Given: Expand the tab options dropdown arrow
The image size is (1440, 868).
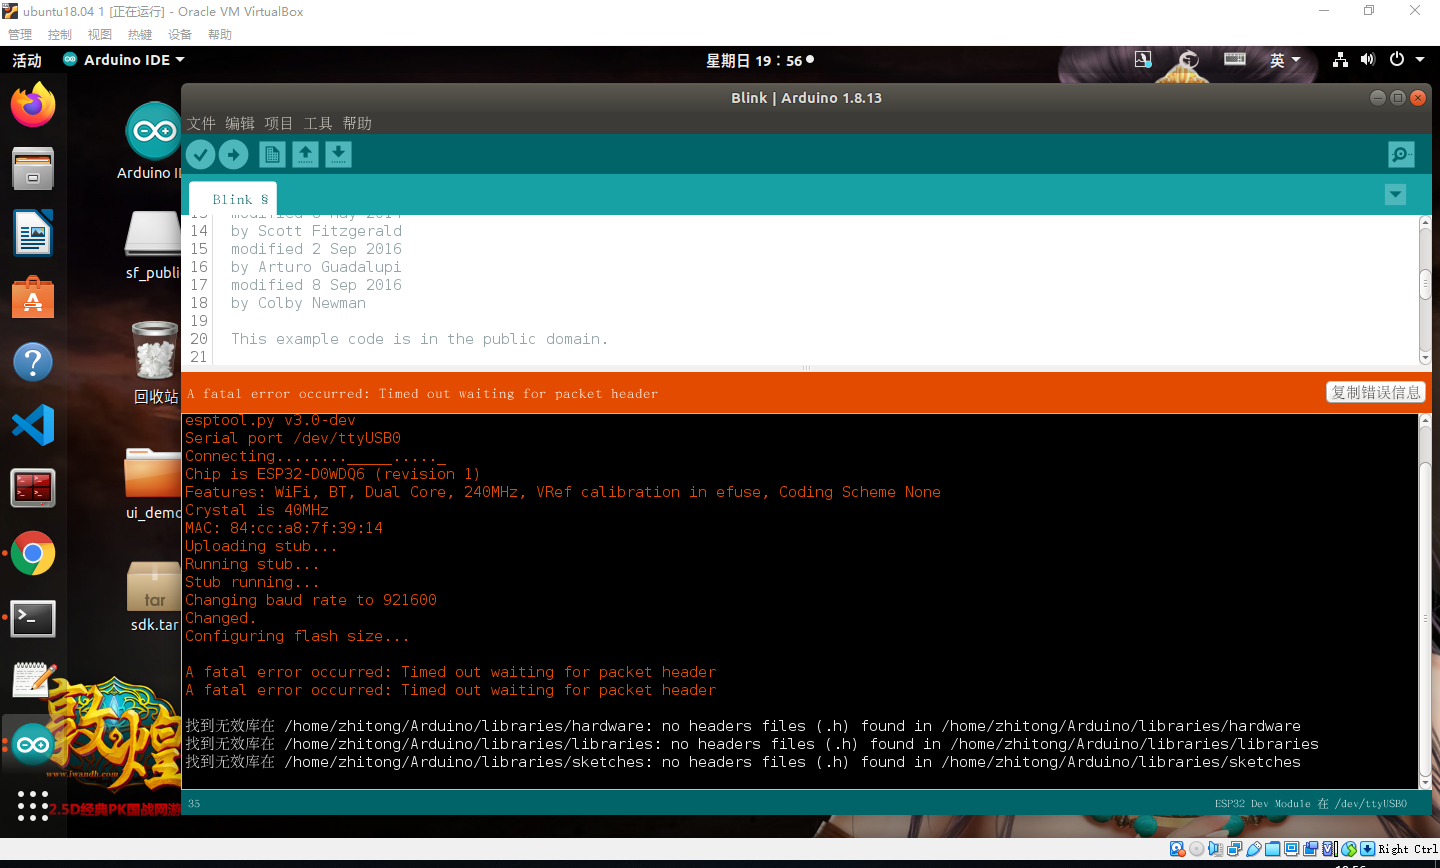Looking at the screenshot, I should coord(1395,194).
